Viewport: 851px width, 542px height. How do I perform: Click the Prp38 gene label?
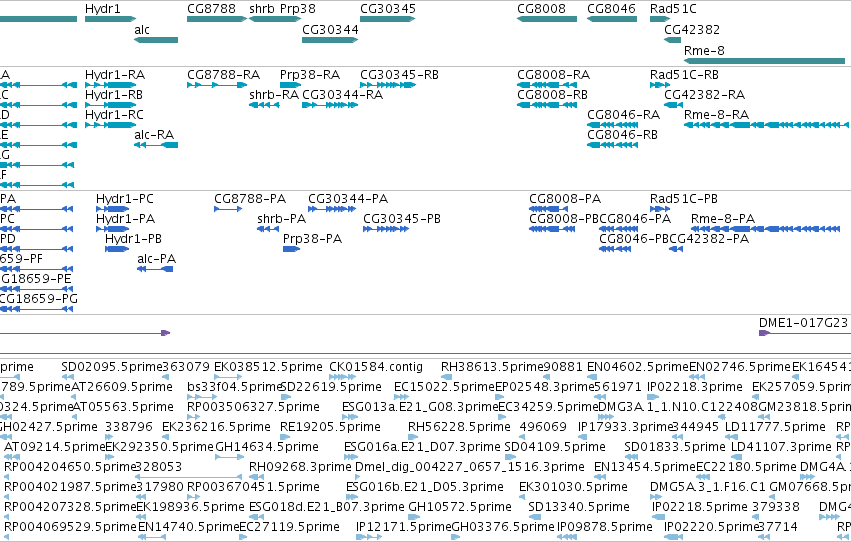(297, 9)
